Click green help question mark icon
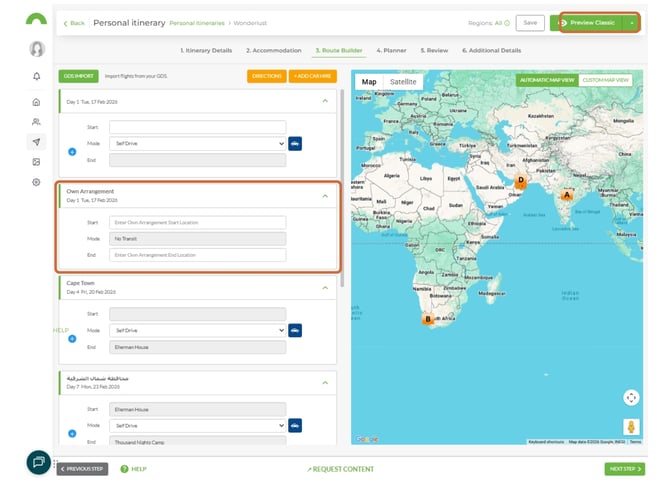Viewport: 670px width, 482px height. [x=124, y=469]
